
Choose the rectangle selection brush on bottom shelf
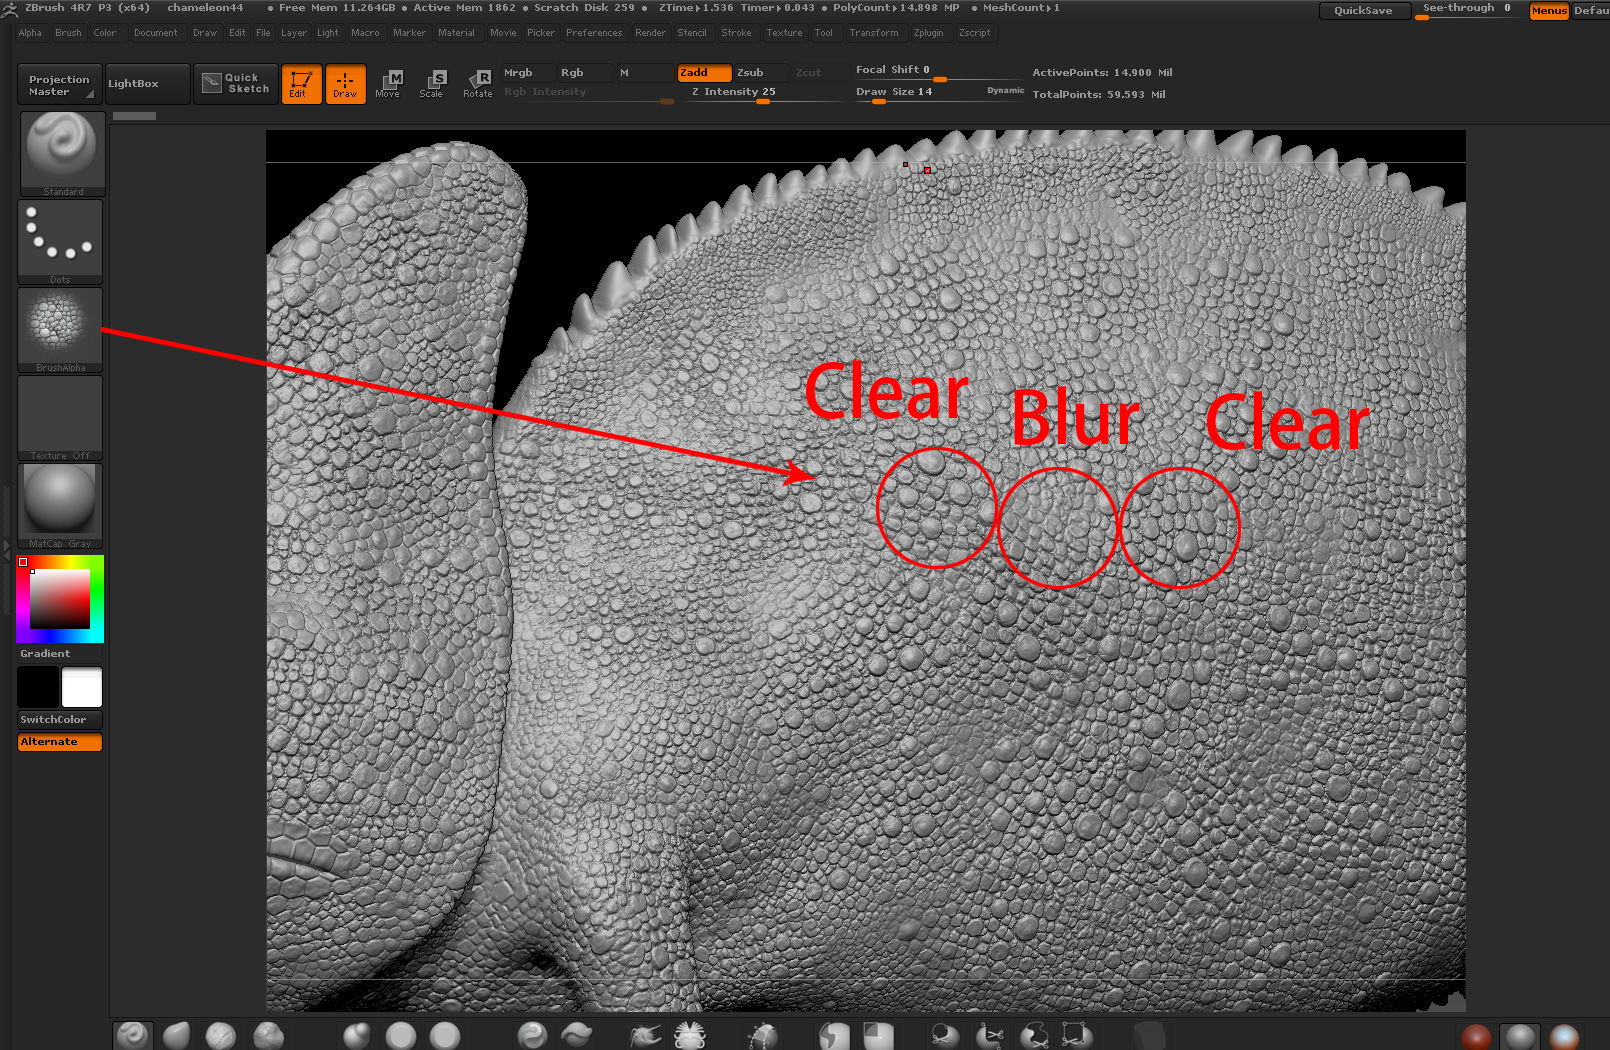click(x=1076, y=1035)
